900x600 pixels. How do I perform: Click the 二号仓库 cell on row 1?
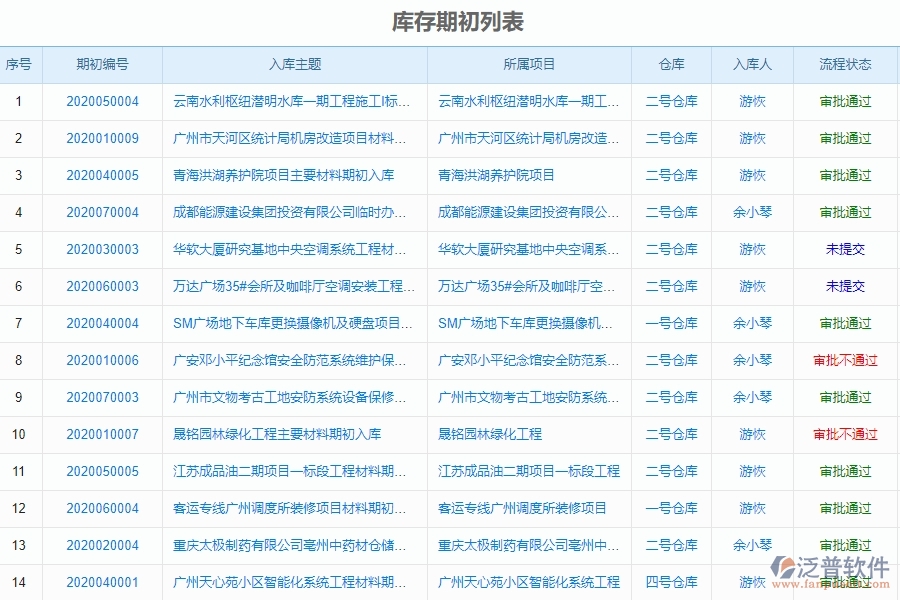[x=671, y=102]
